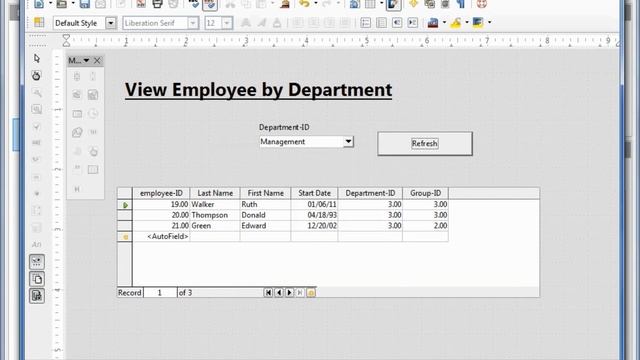Screen dimensions: 640x360
Task: Select start date cell '04/18/93'
Action: click(x=314, y=215)
